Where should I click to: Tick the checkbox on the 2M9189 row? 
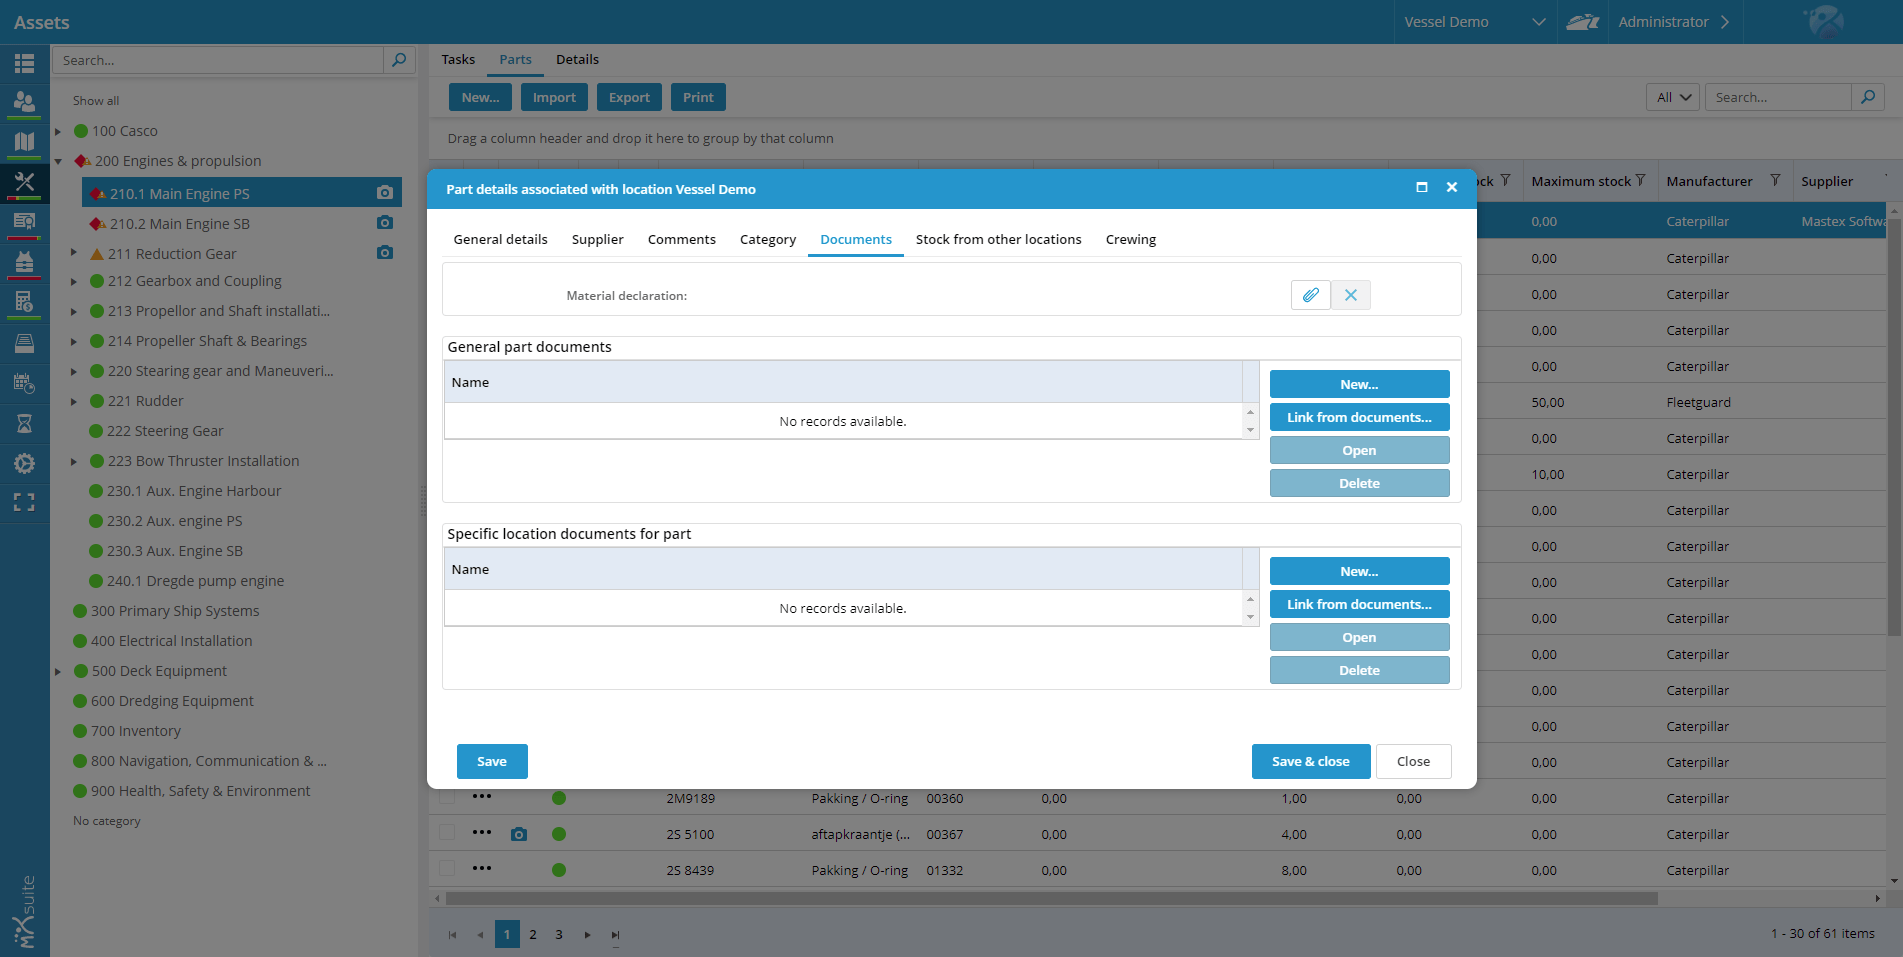447,797
